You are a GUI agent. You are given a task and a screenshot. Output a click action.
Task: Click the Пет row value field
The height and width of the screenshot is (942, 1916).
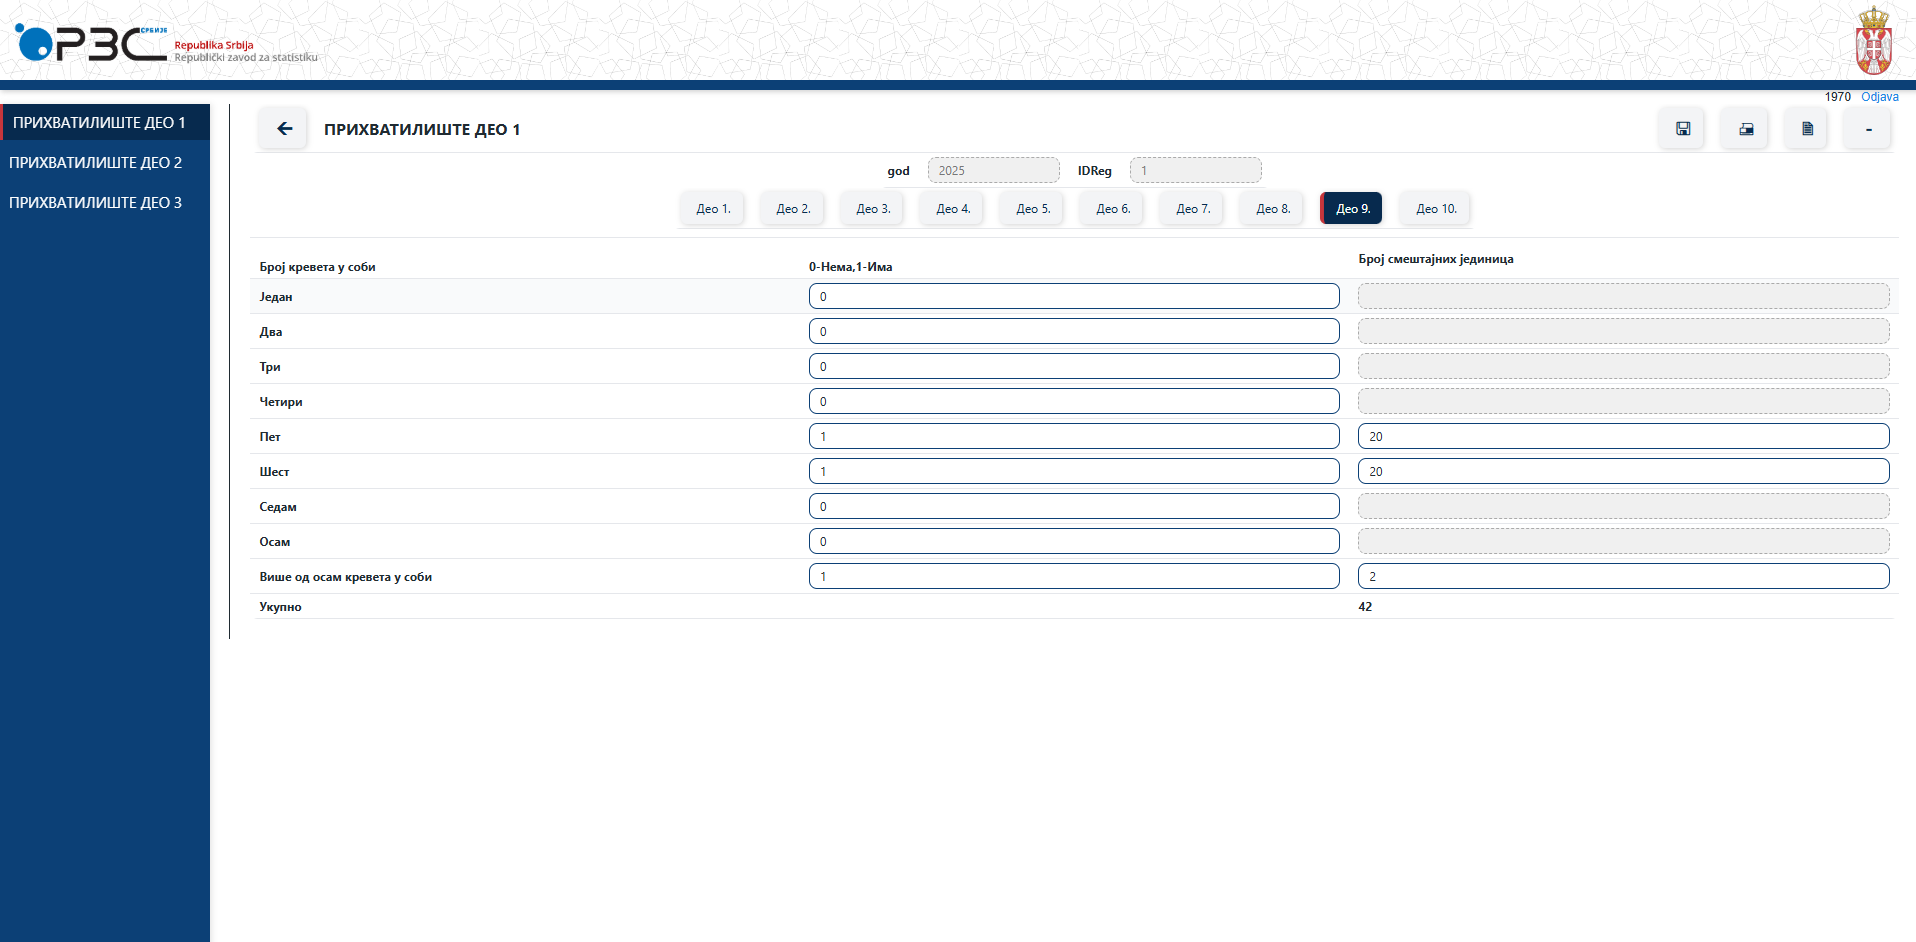point(1074,436)
